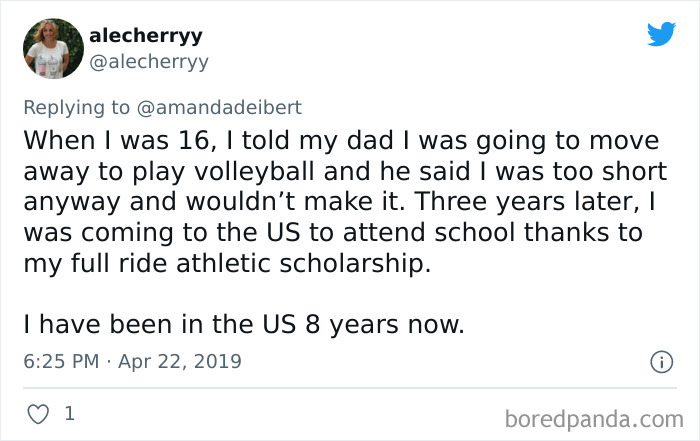Click the like count number 1
Screen dimensions: 700x441
click(70, 412)
